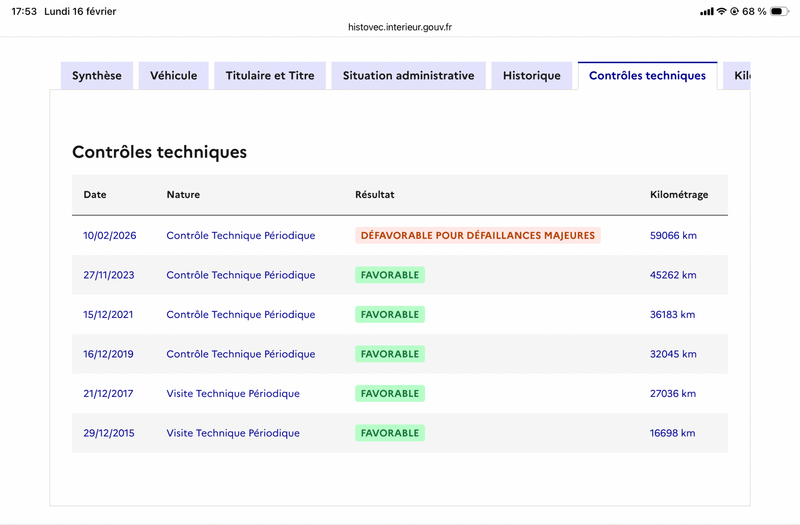Tap the cellular signal bars icon

(x=707, y=11)
